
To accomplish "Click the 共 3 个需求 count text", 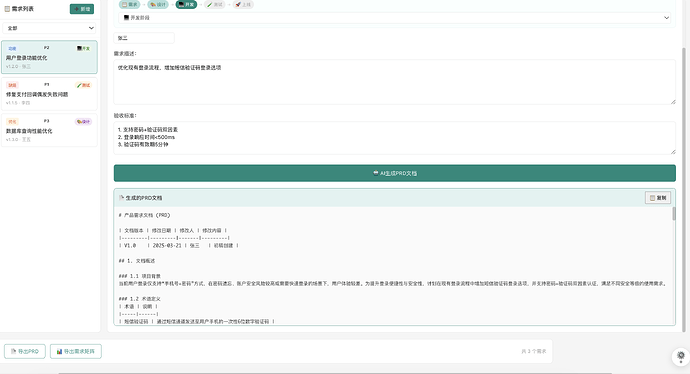I will click(533, 351).
